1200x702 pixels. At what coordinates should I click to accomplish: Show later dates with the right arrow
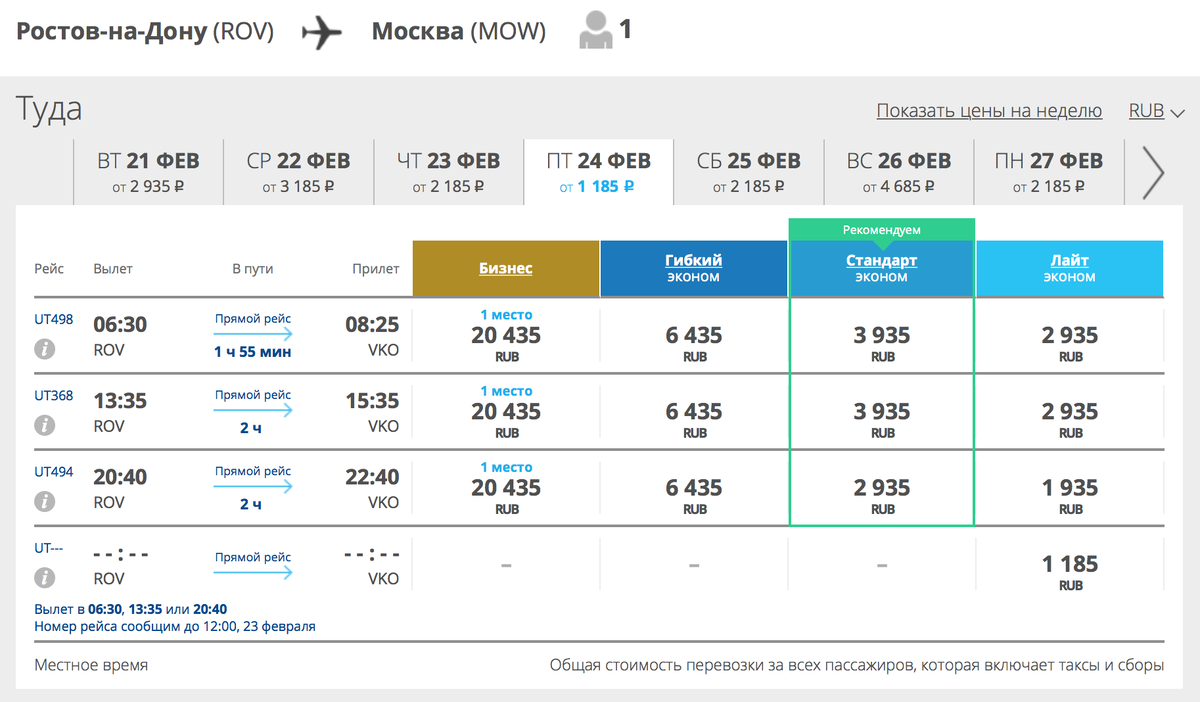pyautogui.click(x=1153, y=172)
